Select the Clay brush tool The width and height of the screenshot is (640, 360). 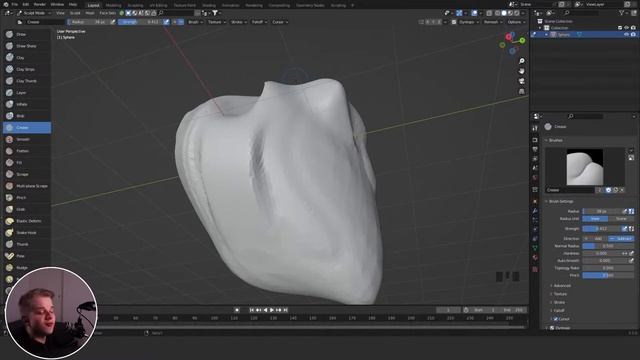click(27, 58)
